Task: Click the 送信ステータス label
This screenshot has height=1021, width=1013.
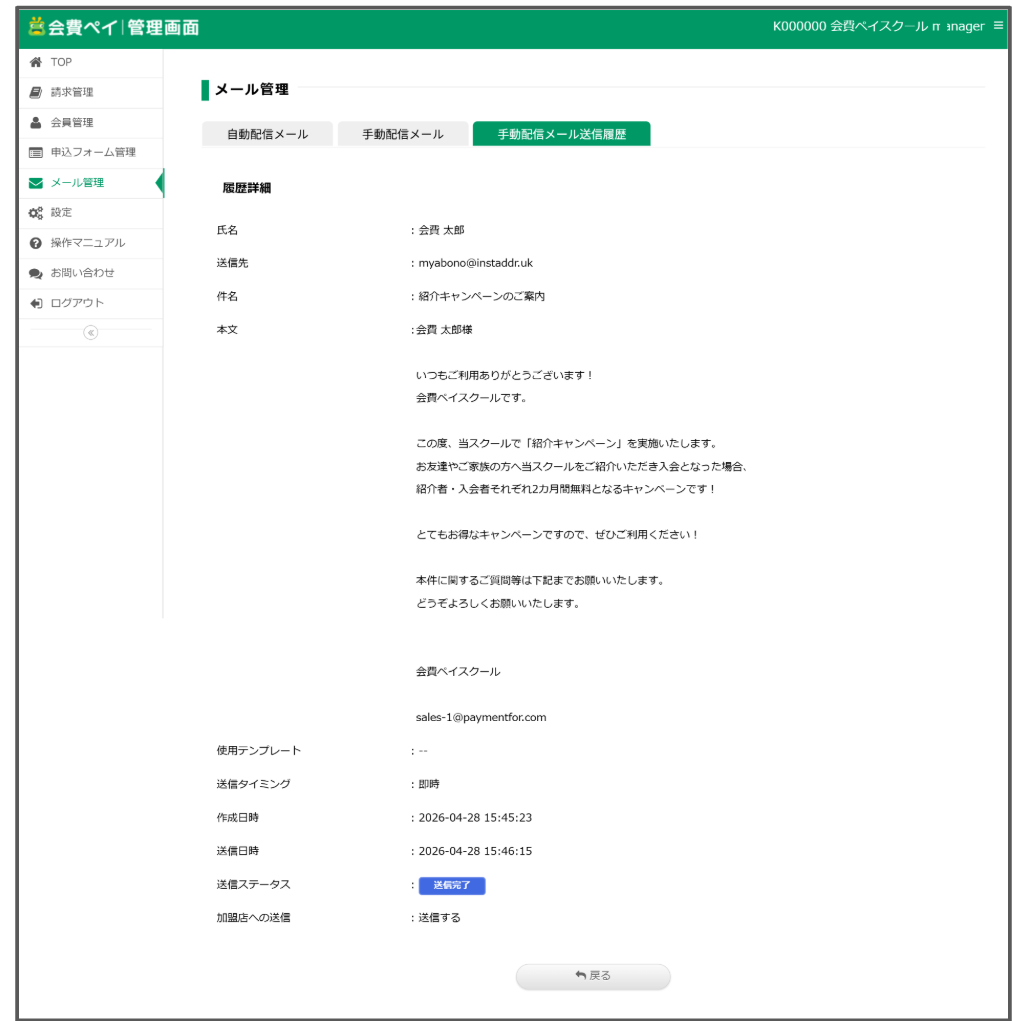Action: pos(253,885)
